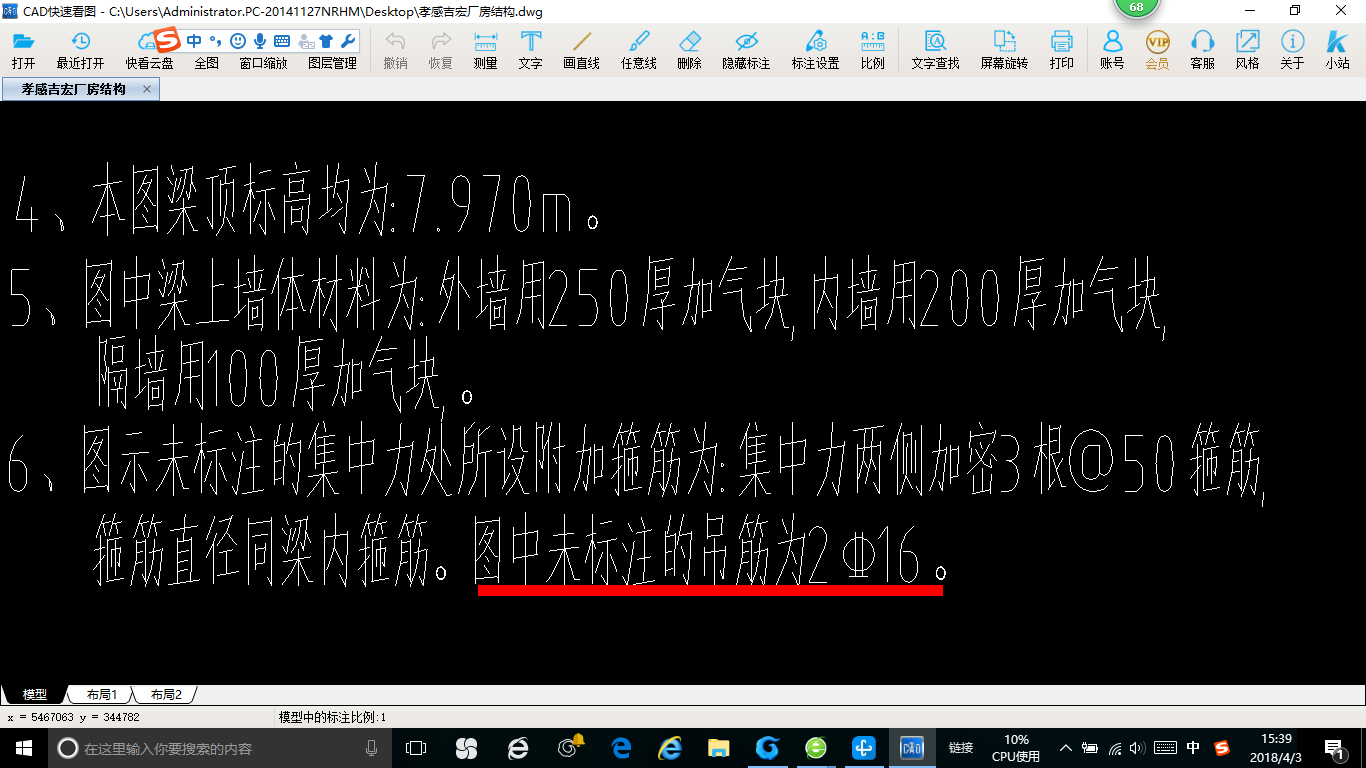
Task: Click the Sogou voice input microphone
Action: pyautogui.click(x=260, y=41)
